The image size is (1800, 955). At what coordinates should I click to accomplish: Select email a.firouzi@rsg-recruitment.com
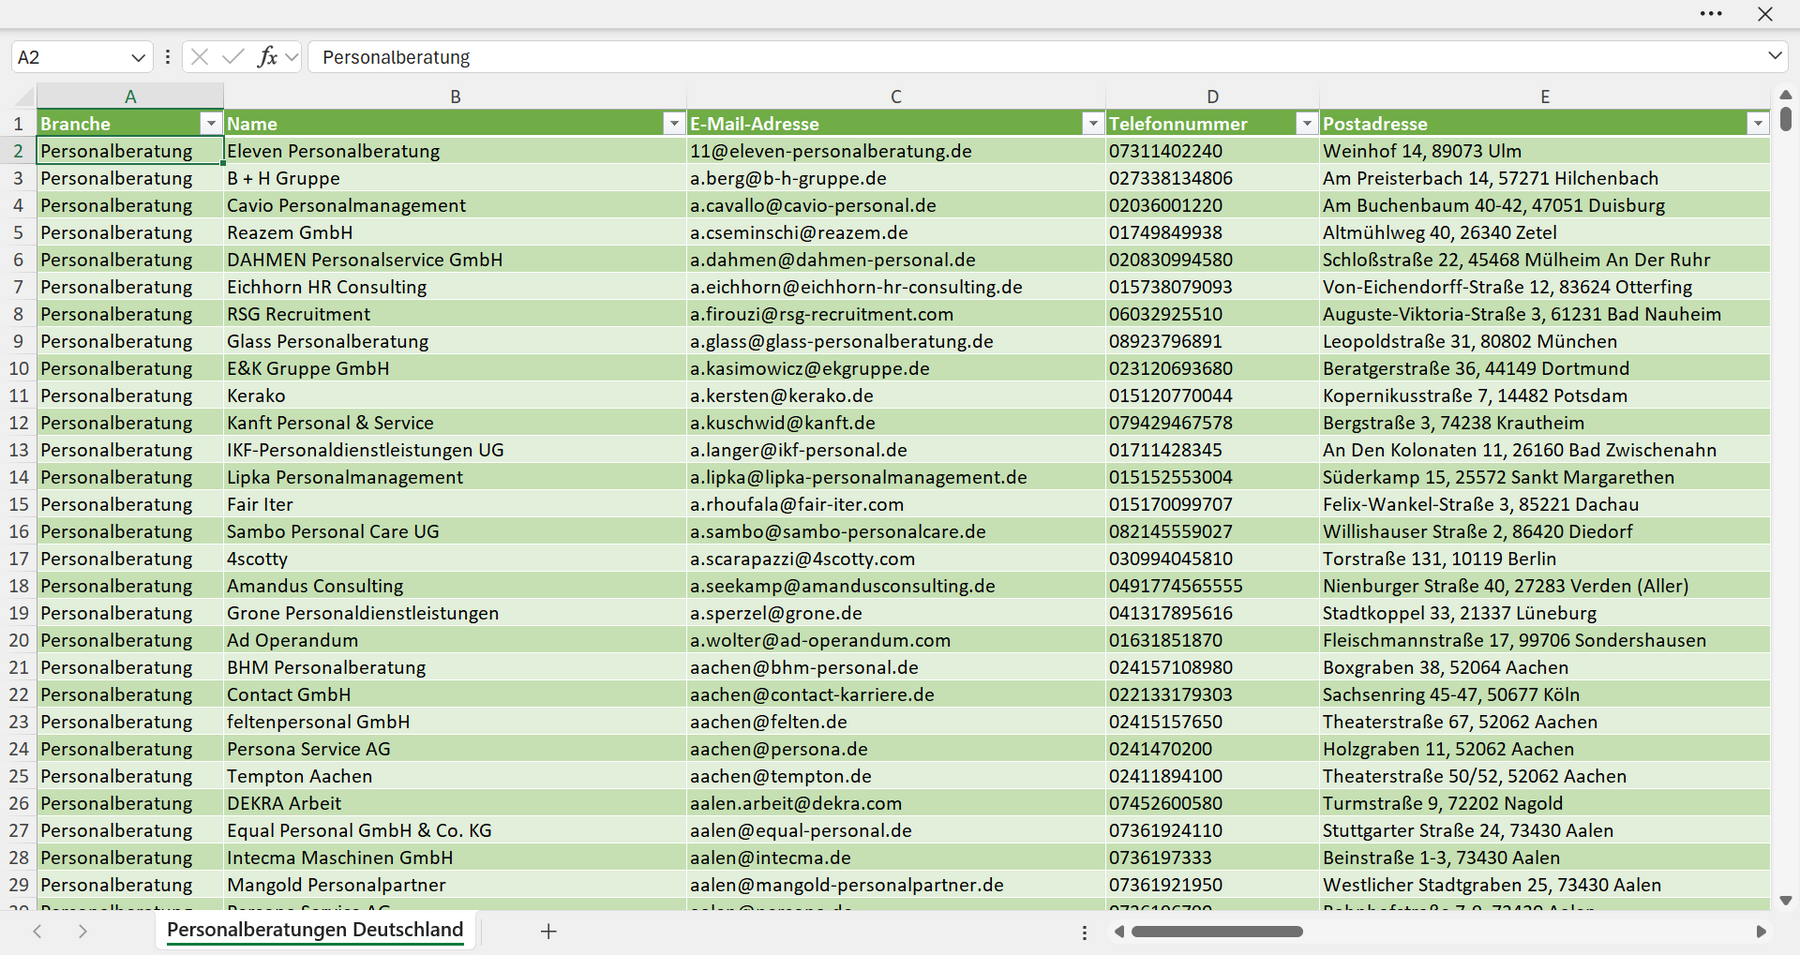(x=896, y=314)
